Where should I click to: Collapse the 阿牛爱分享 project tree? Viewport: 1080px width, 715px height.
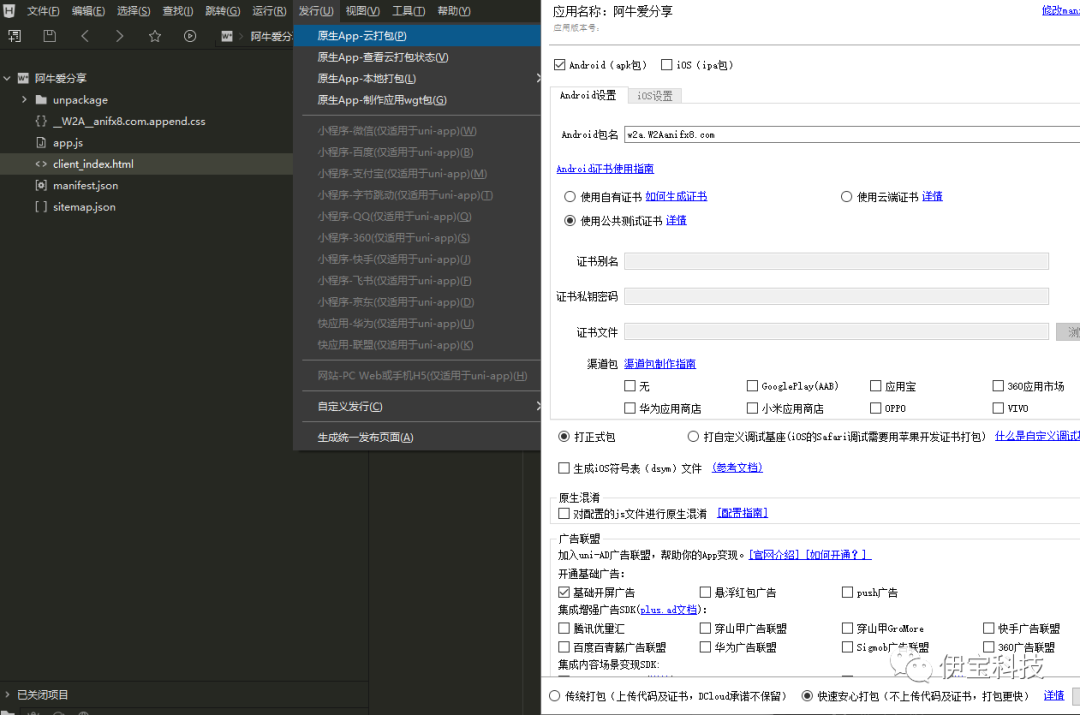click(x=7, y=78)
